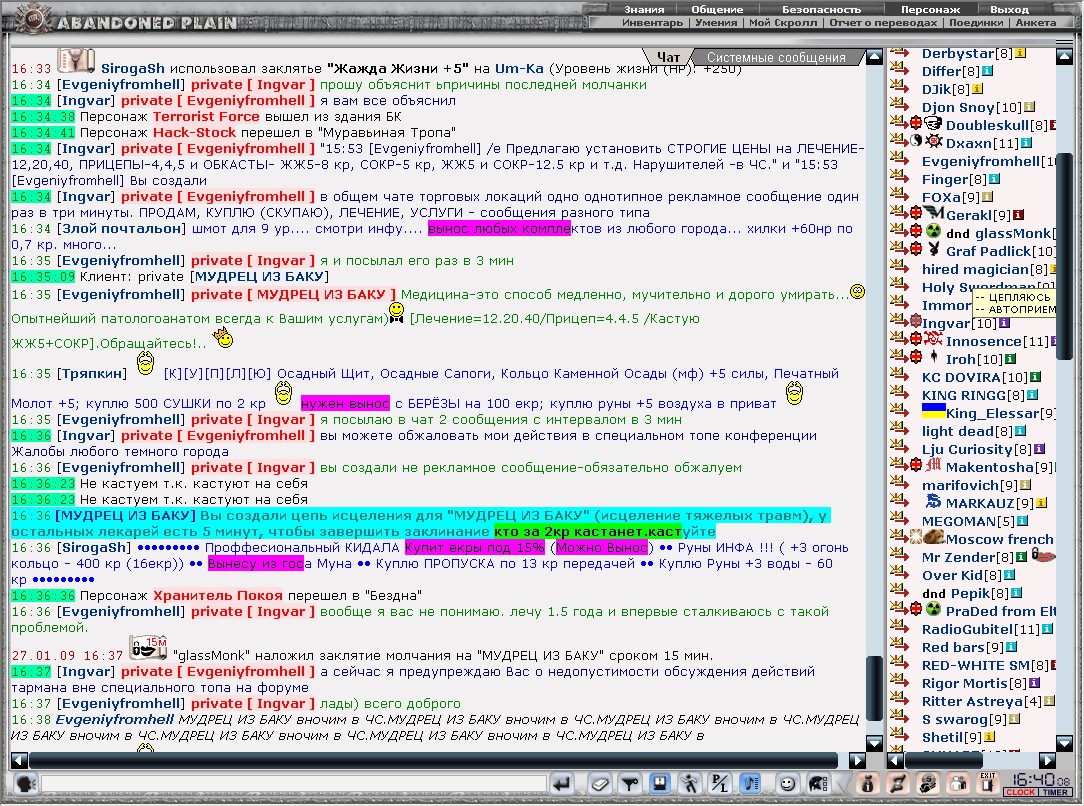Open info icon next to DJik[8]
The image size is (1084, 806).
977,88
